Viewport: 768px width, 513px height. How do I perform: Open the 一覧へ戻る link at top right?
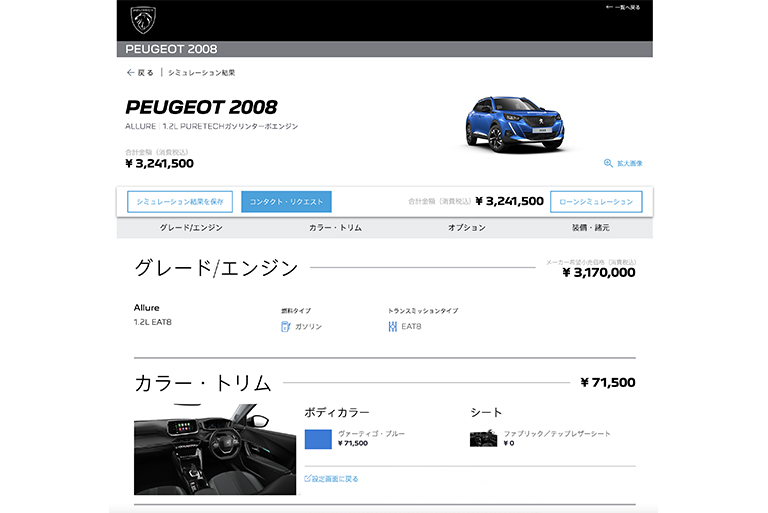[x=623, y=7]
